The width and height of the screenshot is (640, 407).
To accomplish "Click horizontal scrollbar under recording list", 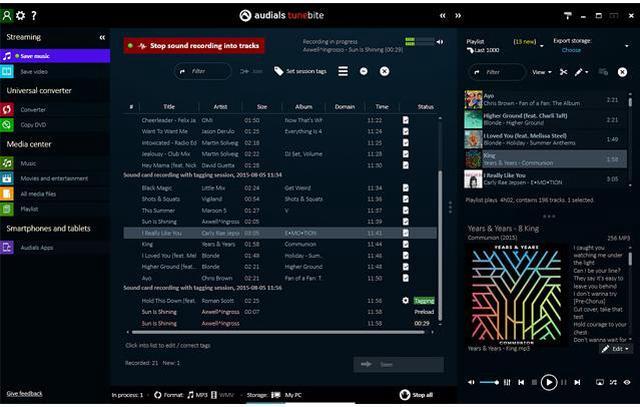I will [x=278, y=332].
